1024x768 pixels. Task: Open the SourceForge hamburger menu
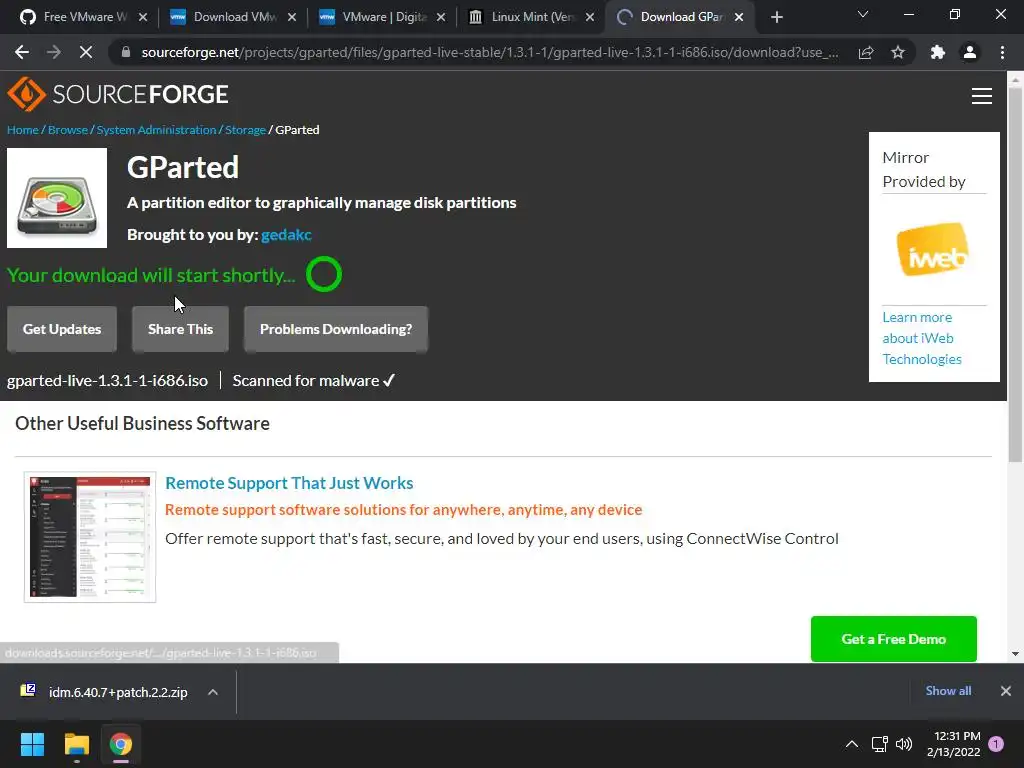pos(982,96)
